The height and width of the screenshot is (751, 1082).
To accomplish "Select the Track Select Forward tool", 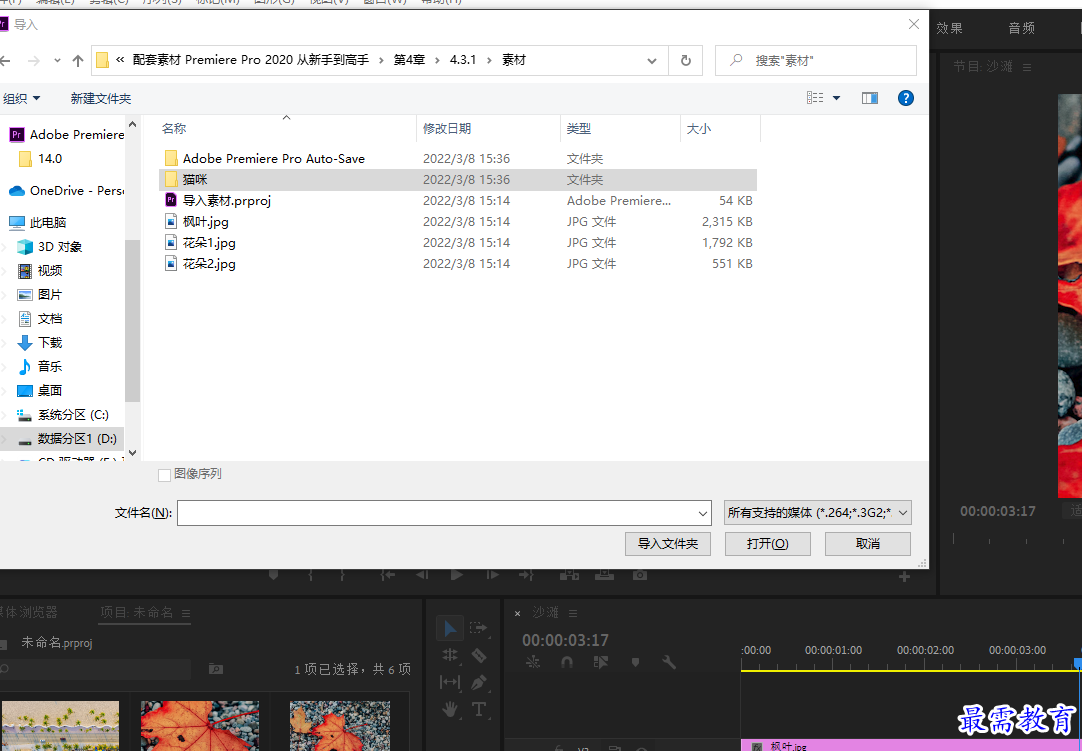I will coord(478,627).
